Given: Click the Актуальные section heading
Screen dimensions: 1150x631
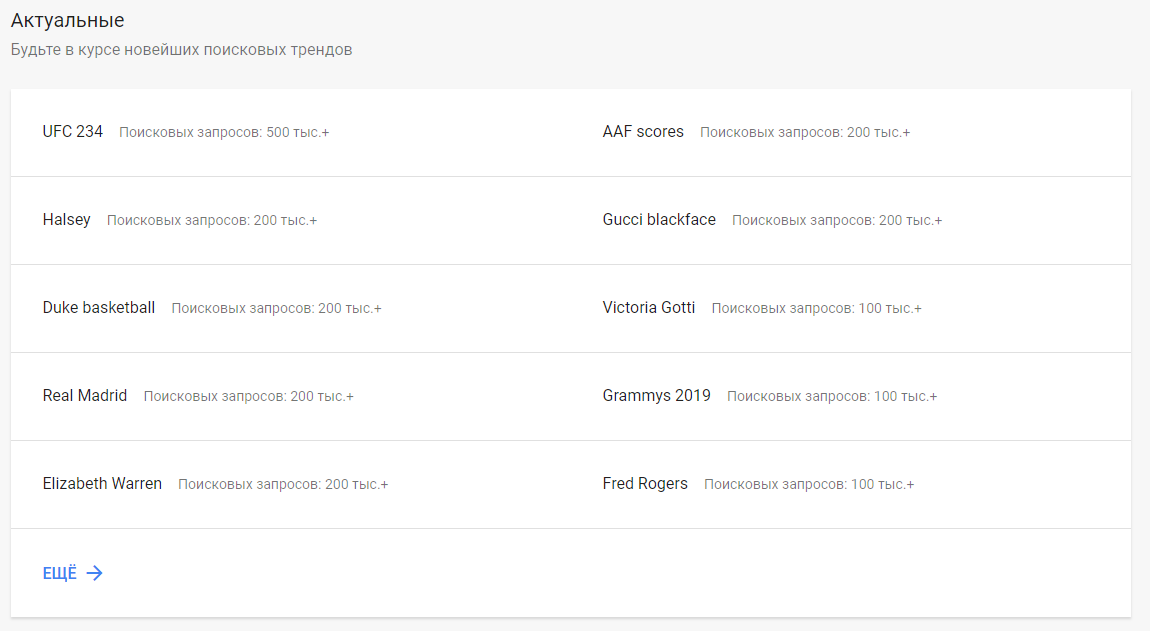Looking at the screenshot, I should pos(67,21).
